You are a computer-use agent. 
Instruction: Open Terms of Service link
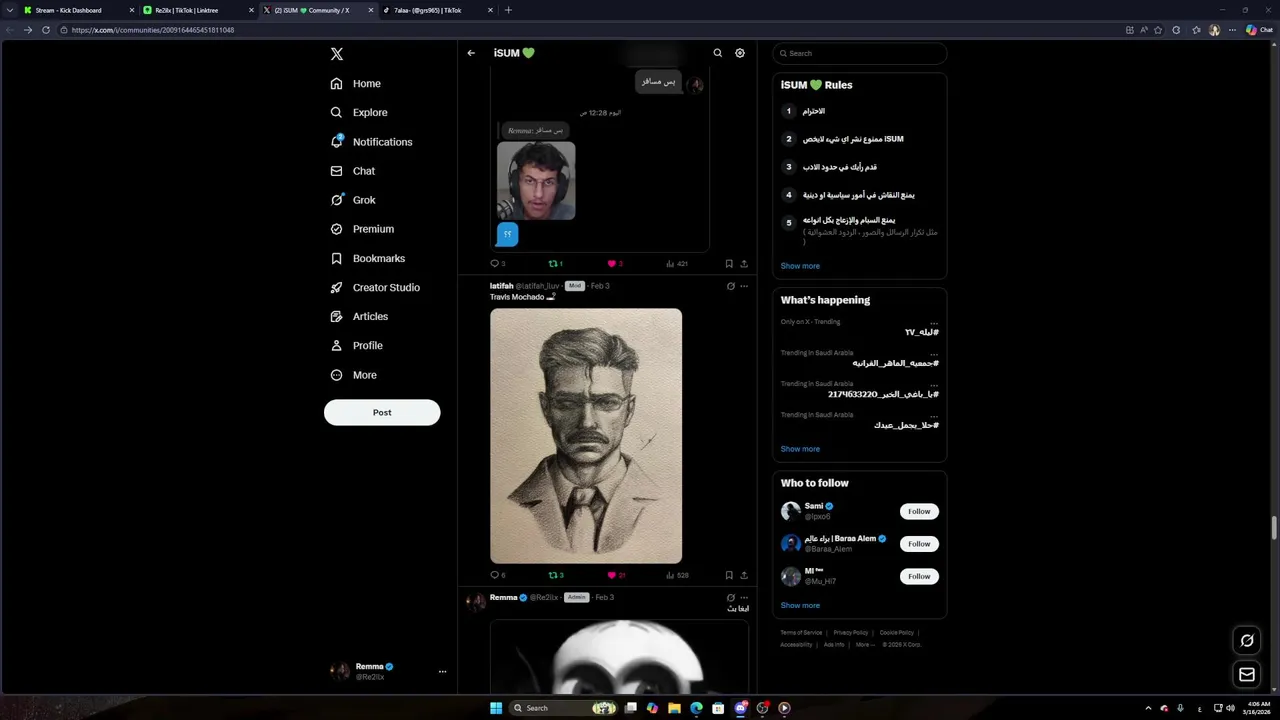[801, 633]
